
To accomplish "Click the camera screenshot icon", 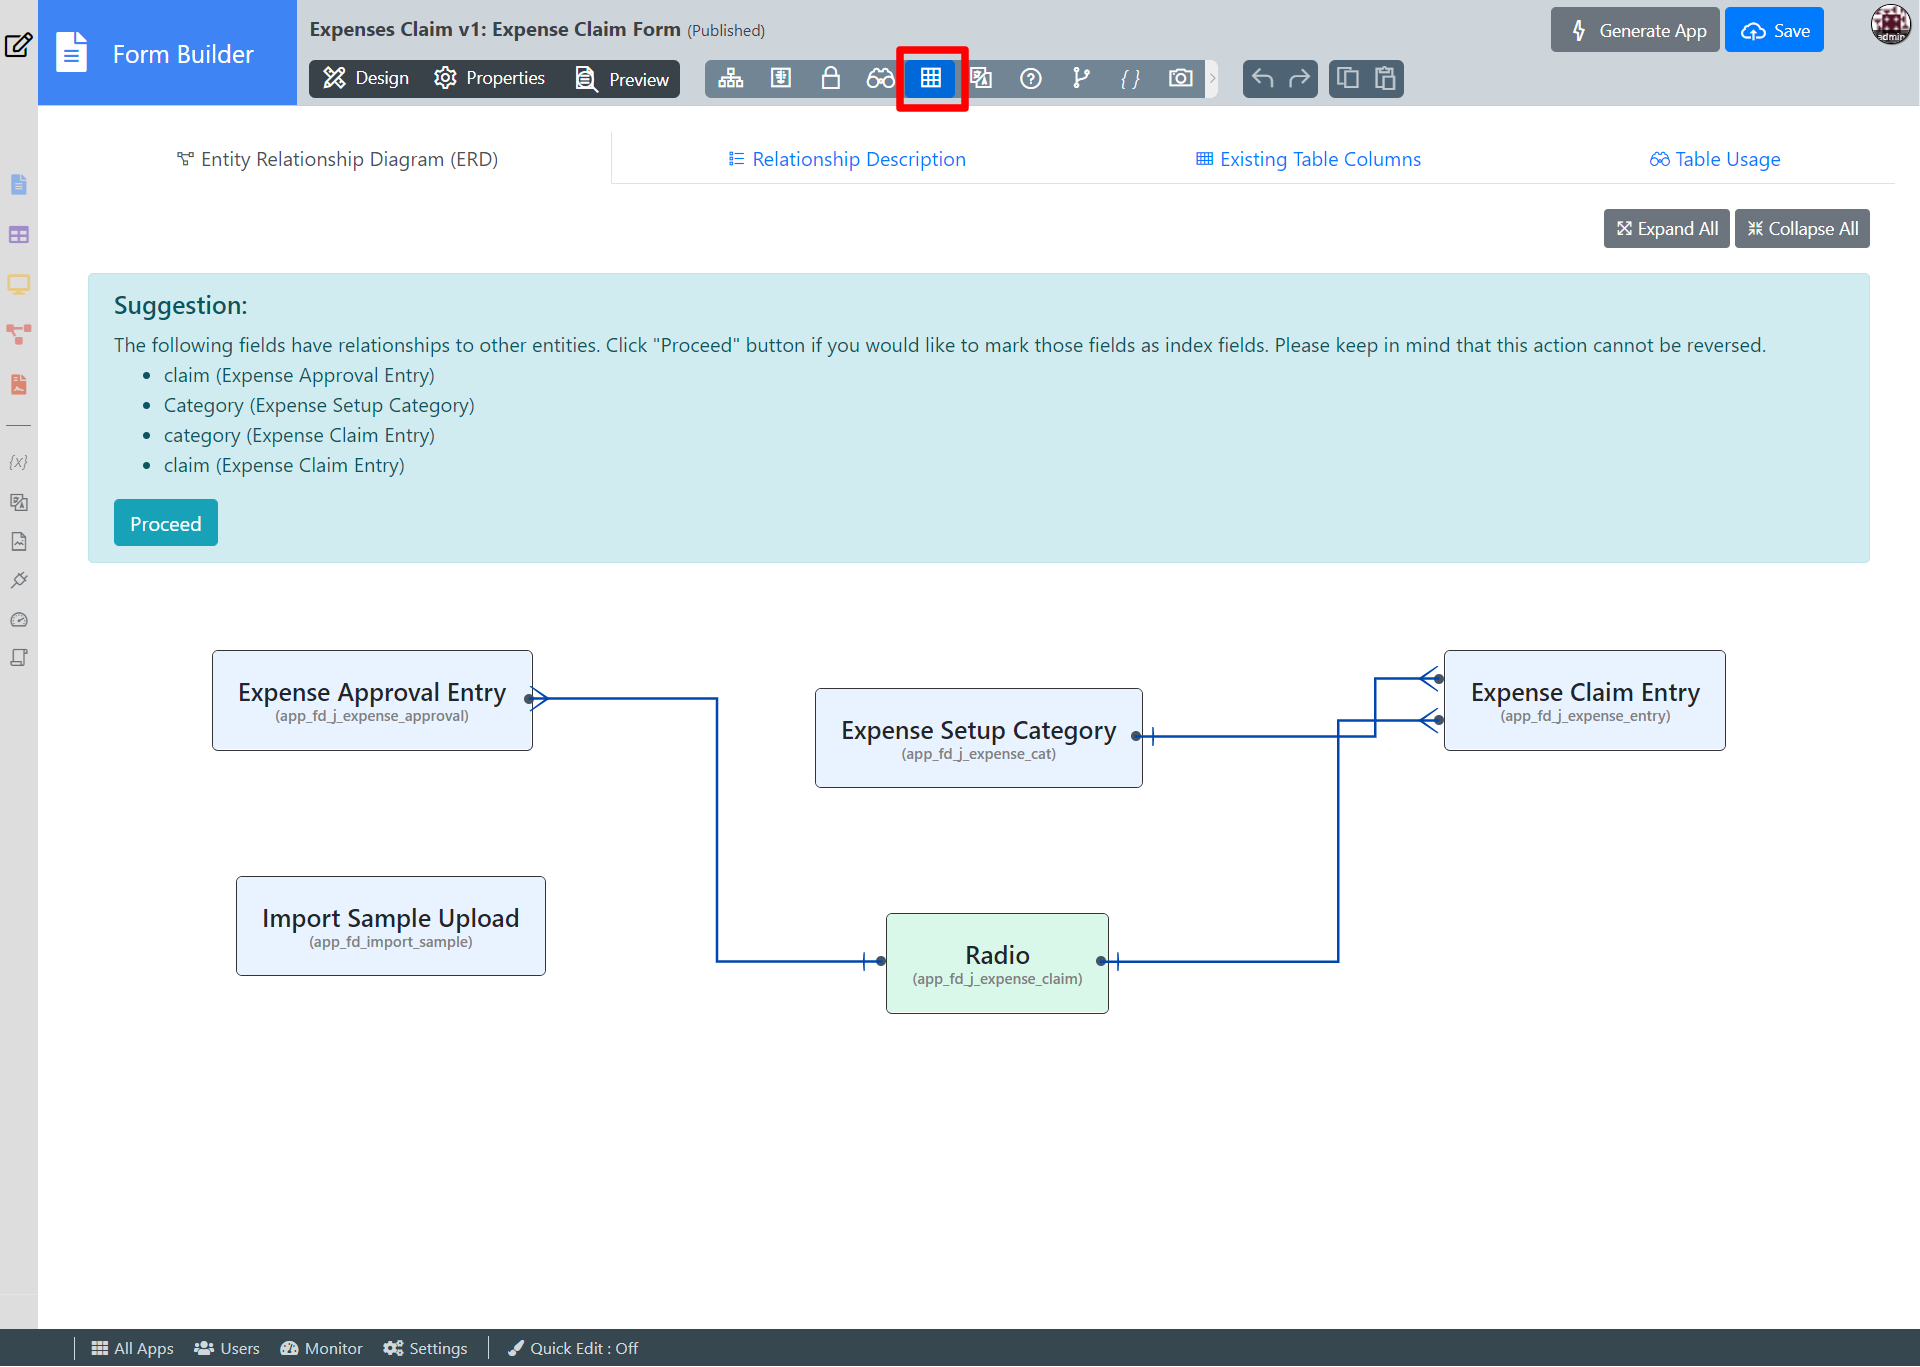I will [1180, 78].
